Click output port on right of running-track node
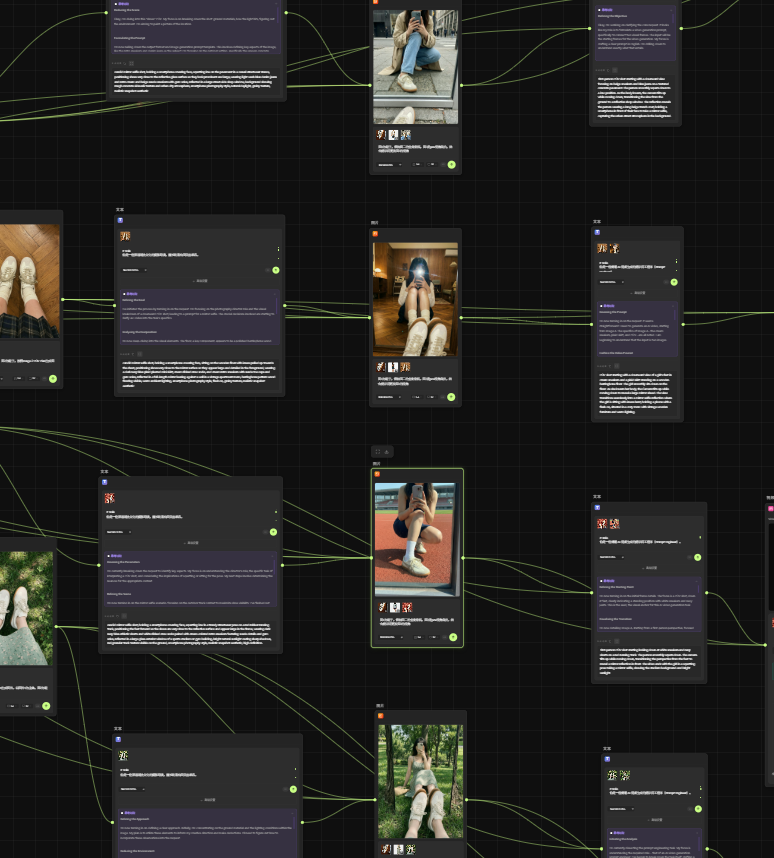 464,558
